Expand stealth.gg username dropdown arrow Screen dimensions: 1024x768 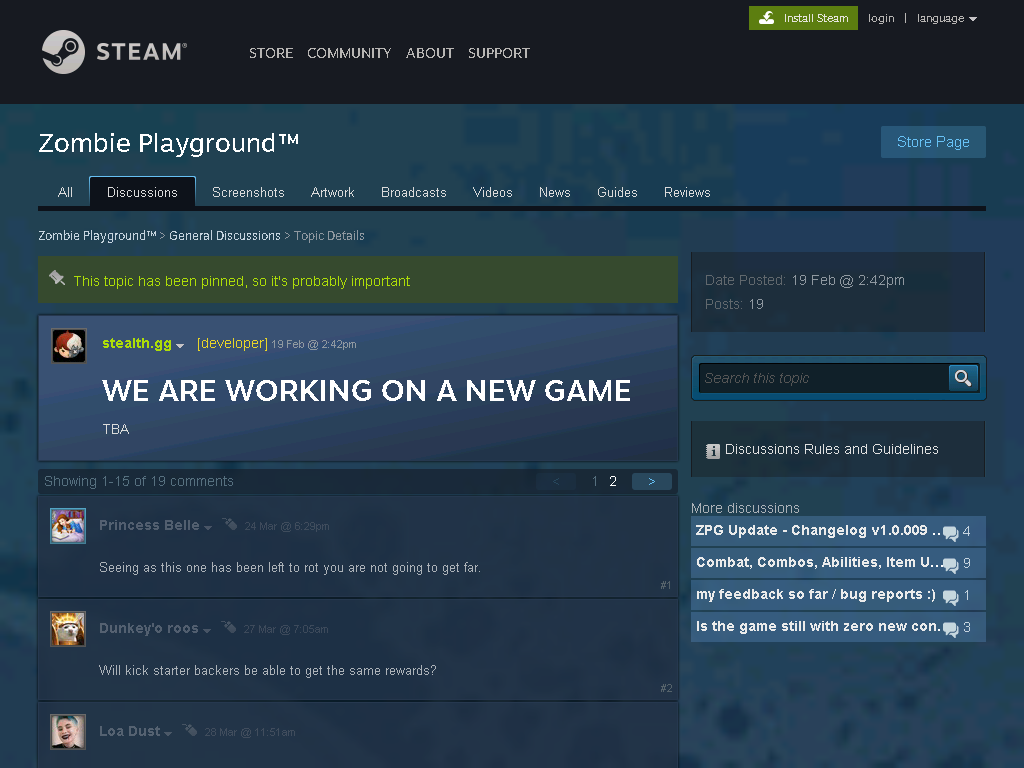[180, 346]
